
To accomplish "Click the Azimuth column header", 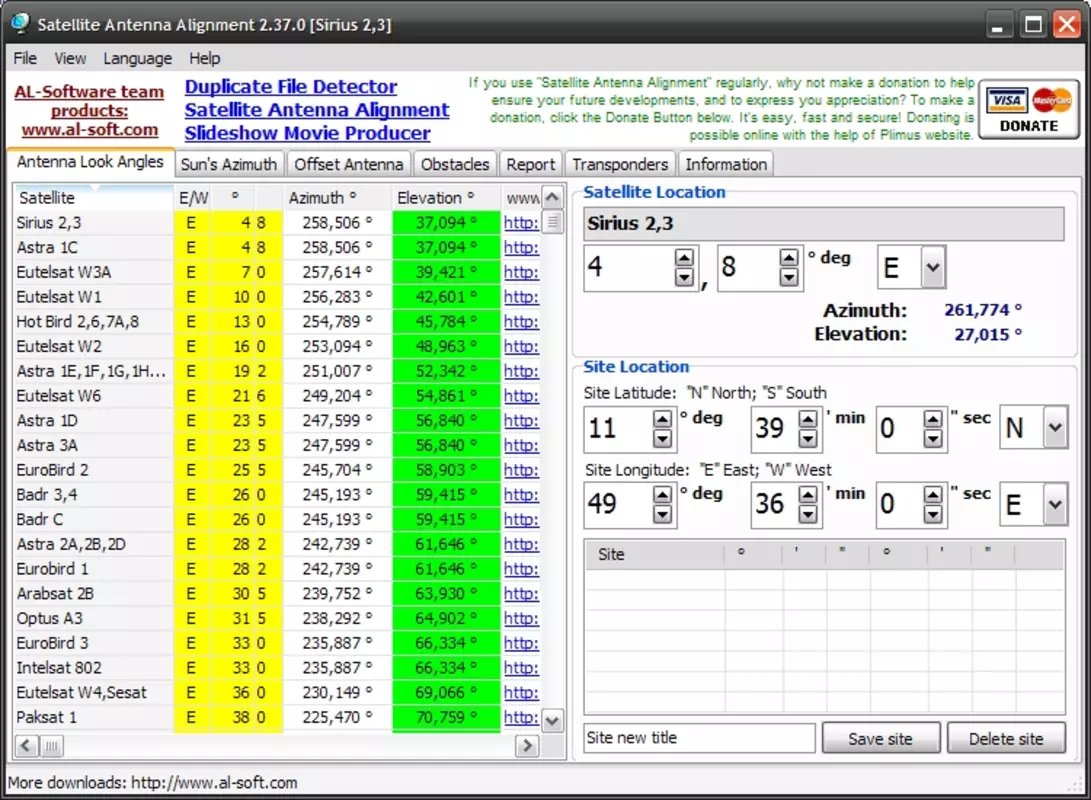I will click(337, 198).
